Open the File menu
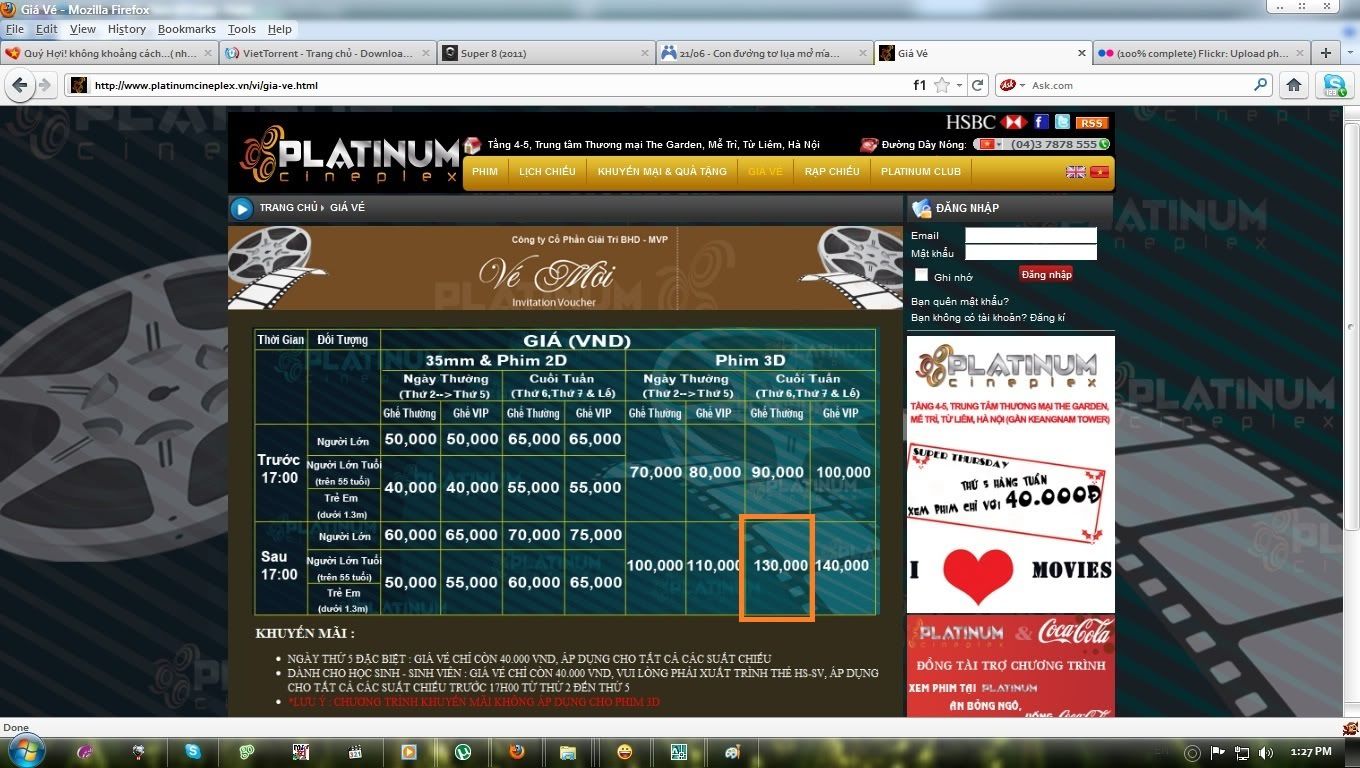Viewport: 1360px width, 768px height. [x=14, y=29]
